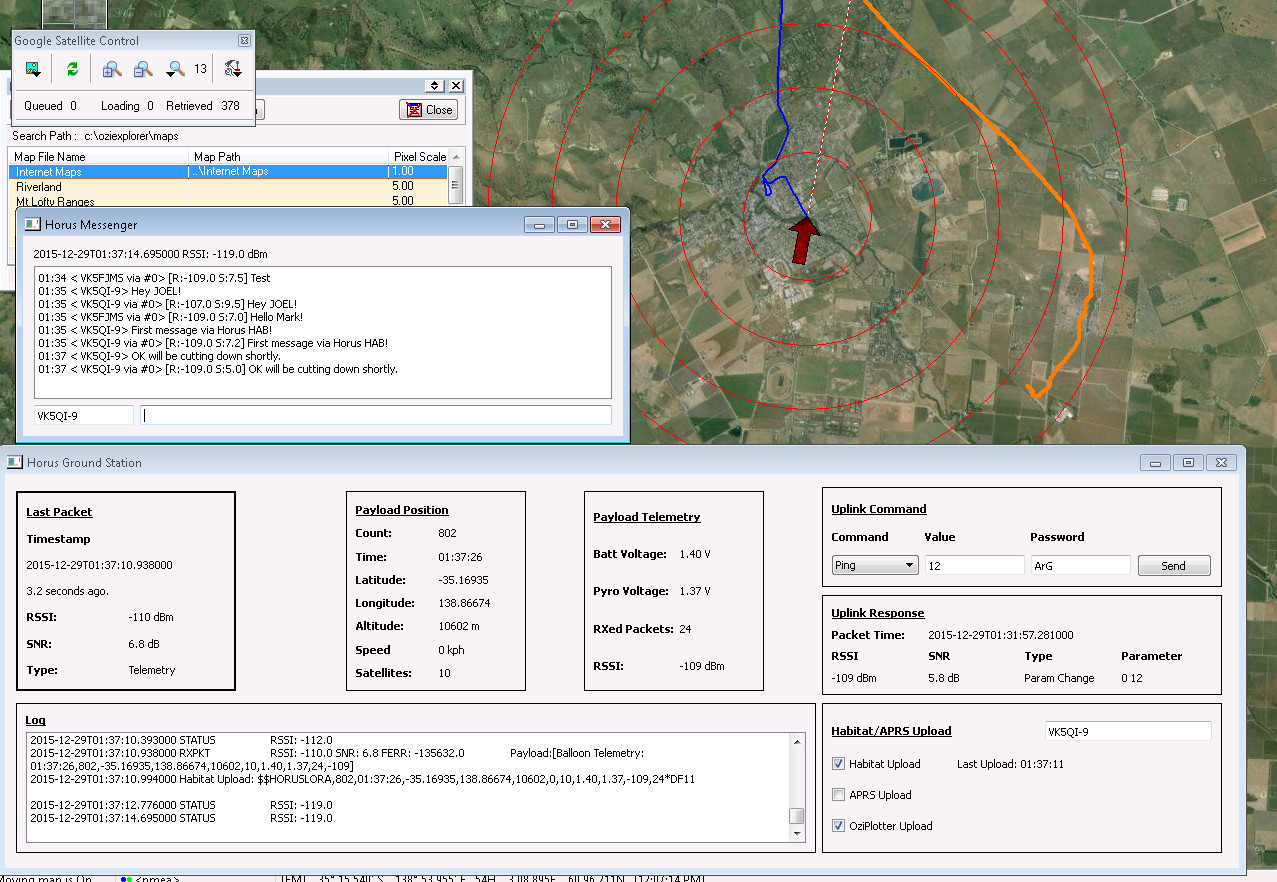Minimize the Horus Messenger window
The height and width of the screenshot is (882, 1277).
[x=540, y=225]
